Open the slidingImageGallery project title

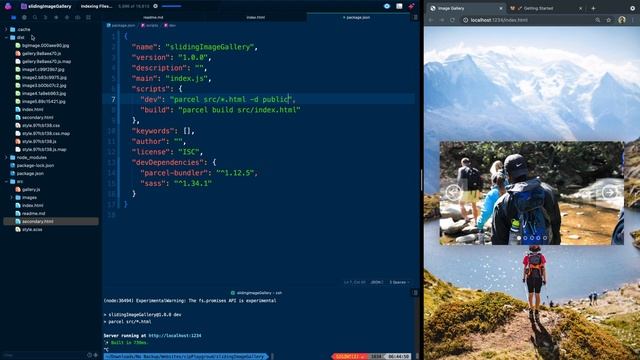(x=49, y=6)
